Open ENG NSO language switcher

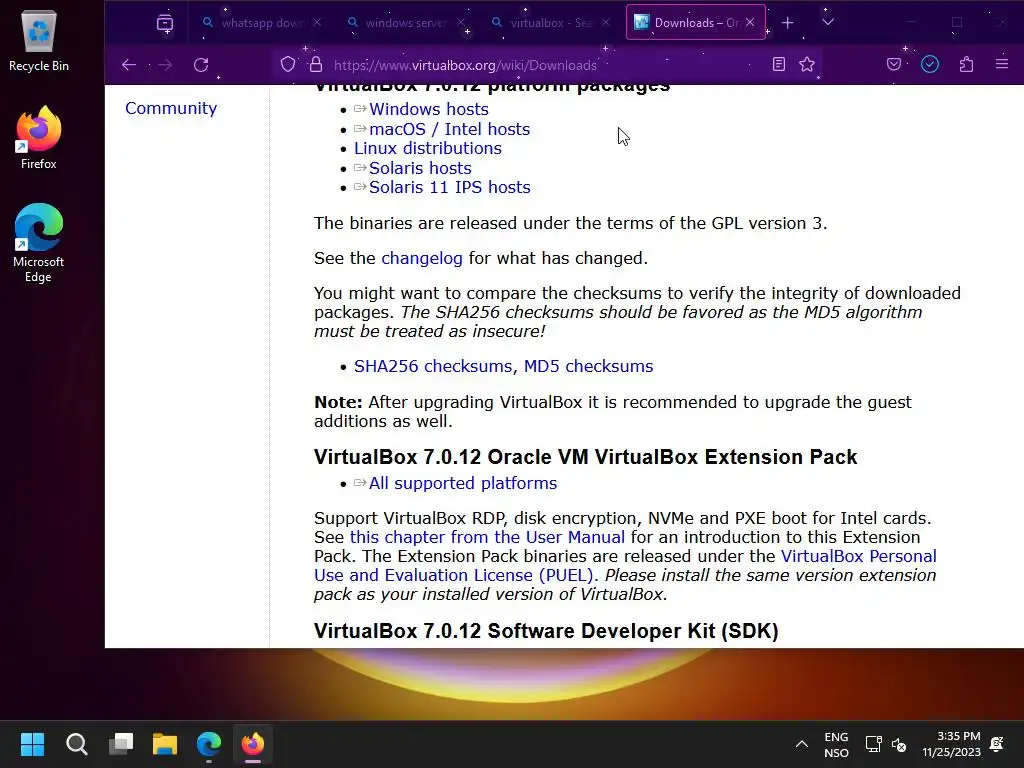836,744
